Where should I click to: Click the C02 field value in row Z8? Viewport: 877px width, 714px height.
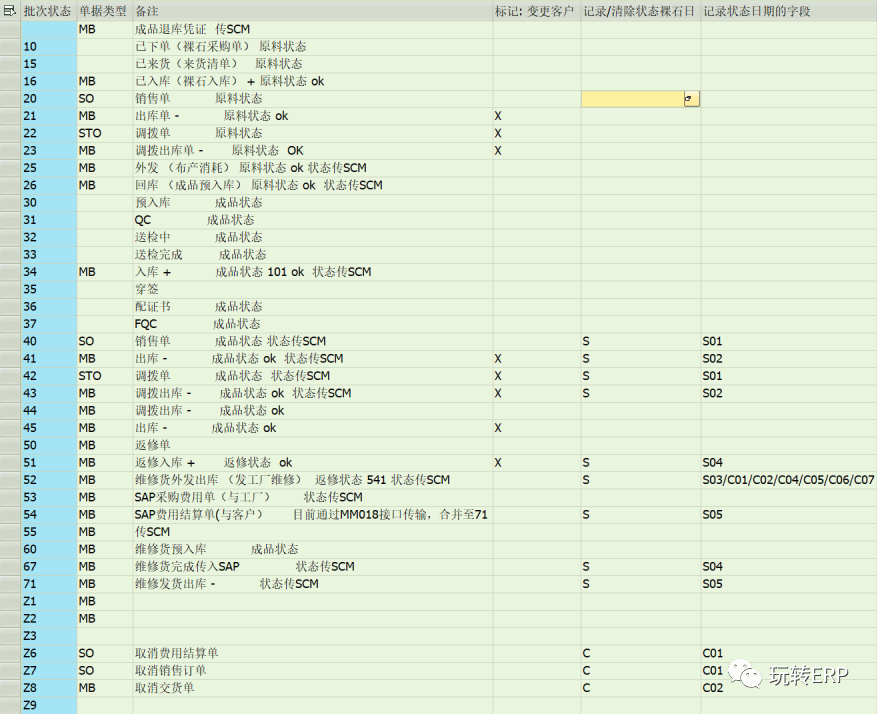(x=713, y=688)
